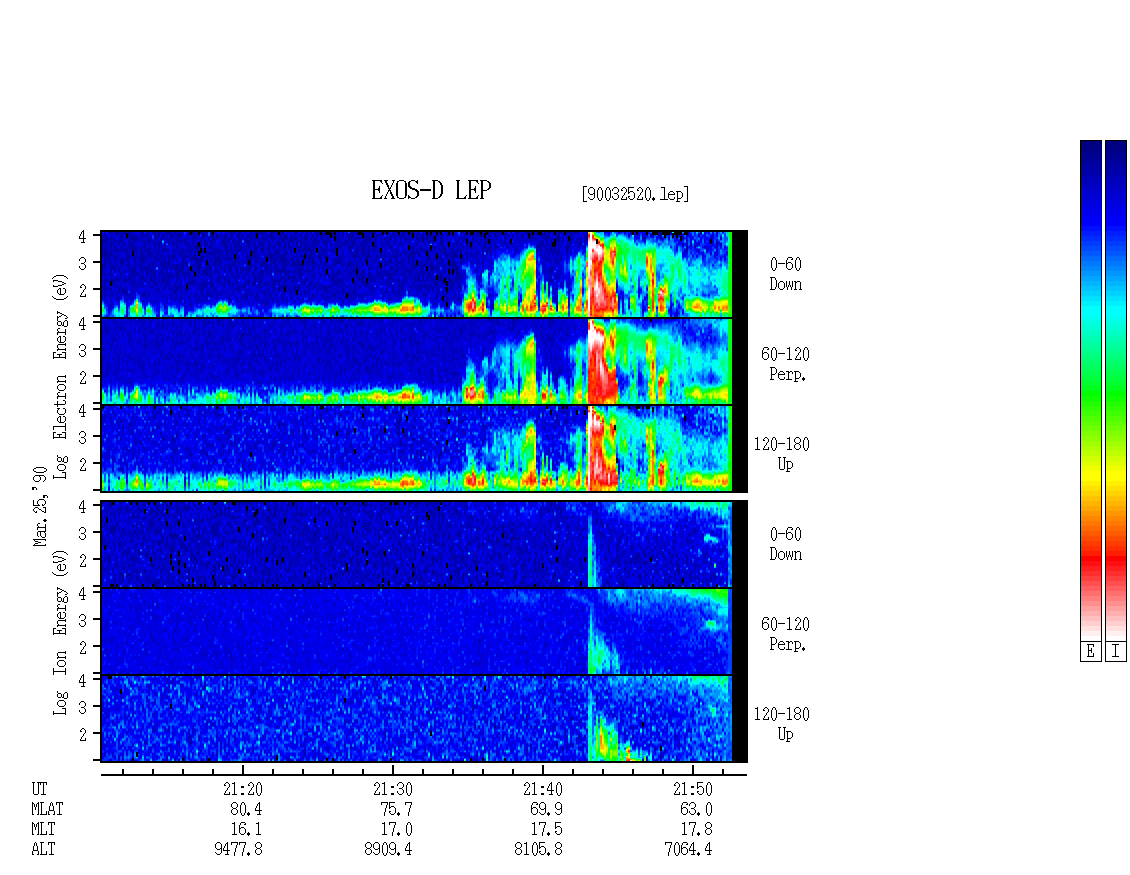Click the ALT value 7064.4
The image size is (1130, 875).
688,850
